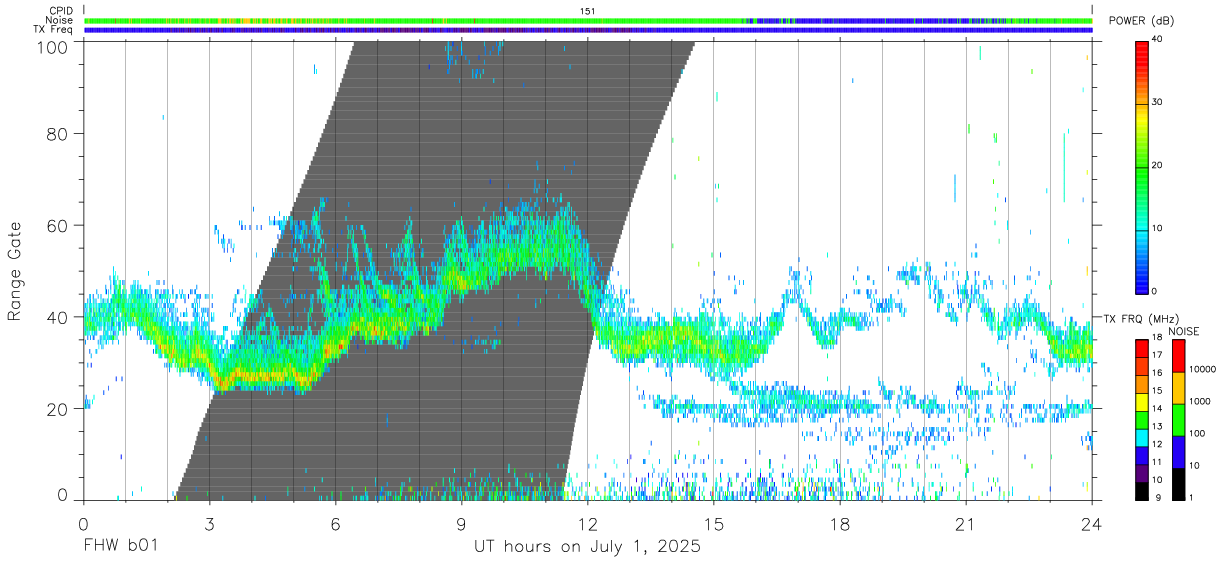Image resolution: width=1228 pixels, height=567 pixels.
Task: Click the x-axis '21' hour label
Action: coord(965,524)
